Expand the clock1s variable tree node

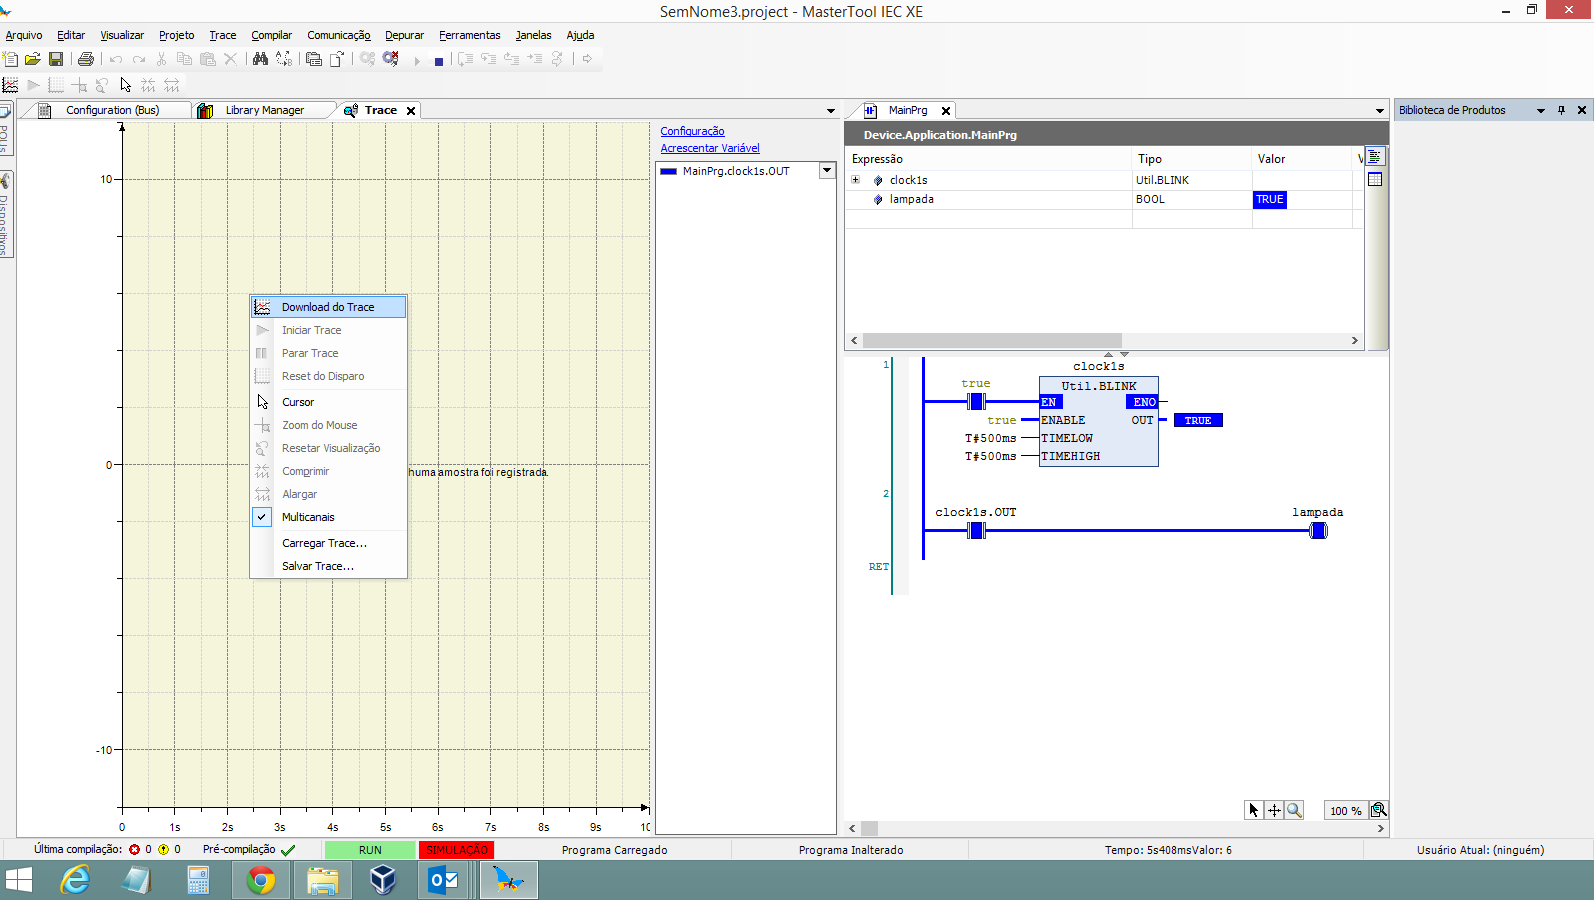pos(856,180)
